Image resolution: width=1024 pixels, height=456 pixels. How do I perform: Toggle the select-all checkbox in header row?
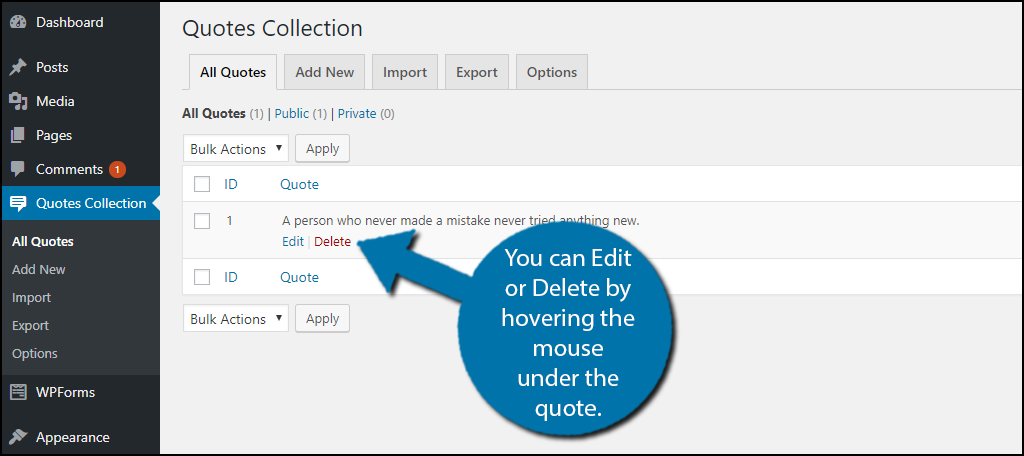coord(202,184)
